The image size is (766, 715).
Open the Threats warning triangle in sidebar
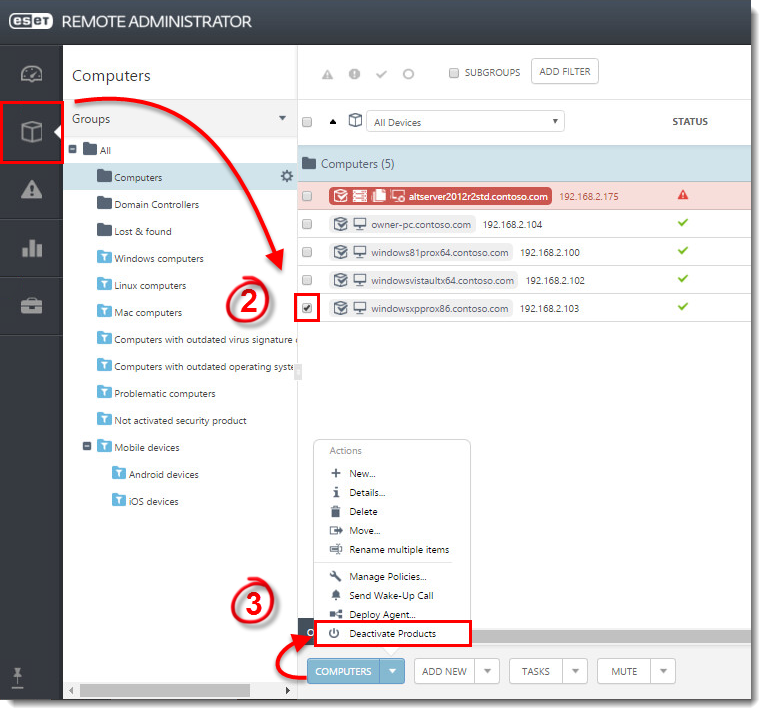[x=31, y=189]
